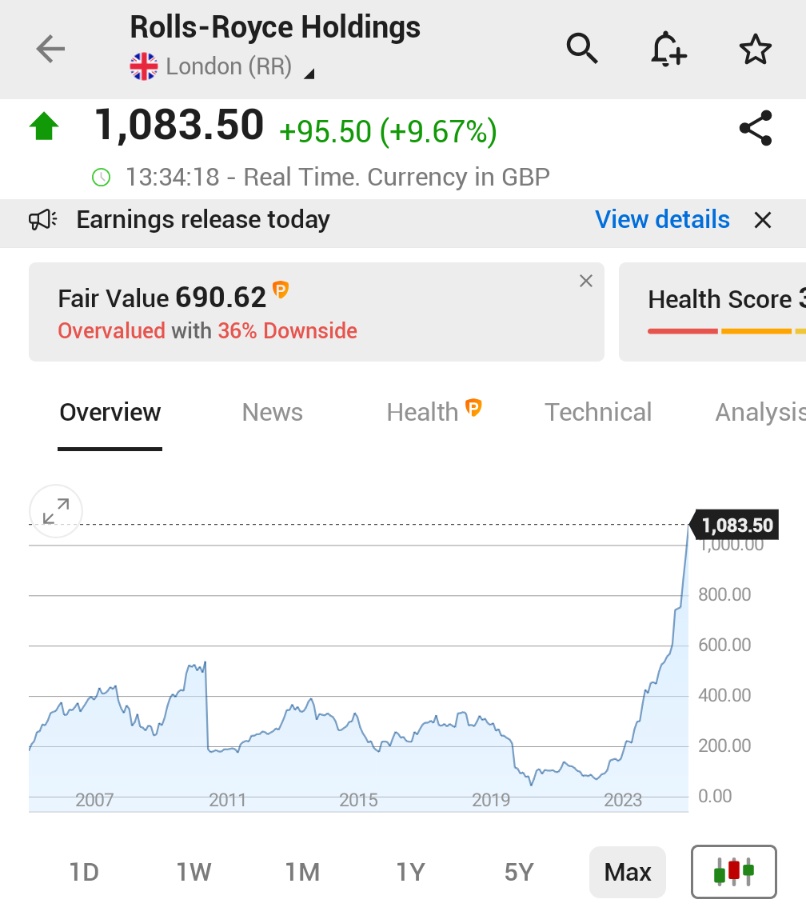Screen dimensions: 806x919
Task: Expand the chart to fullscreen
Action: coord(56,511)
